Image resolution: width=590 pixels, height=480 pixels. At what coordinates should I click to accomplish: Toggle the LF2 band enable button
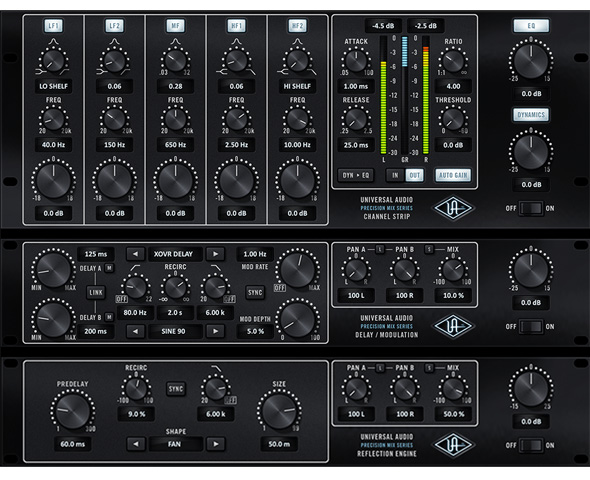(x=114, y=26)
